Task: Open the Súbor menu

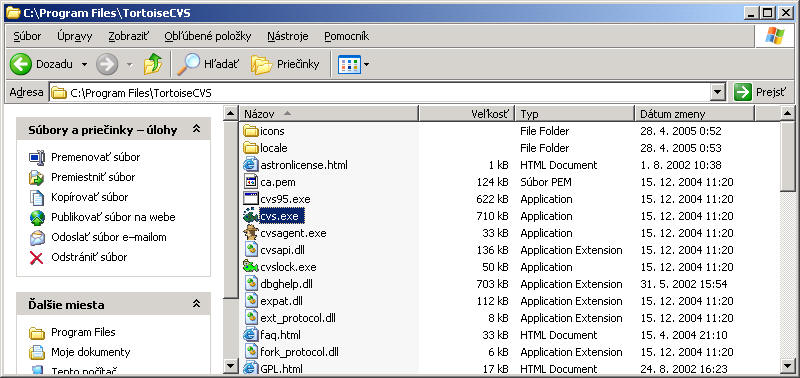Action: click(x=28, y=36)
